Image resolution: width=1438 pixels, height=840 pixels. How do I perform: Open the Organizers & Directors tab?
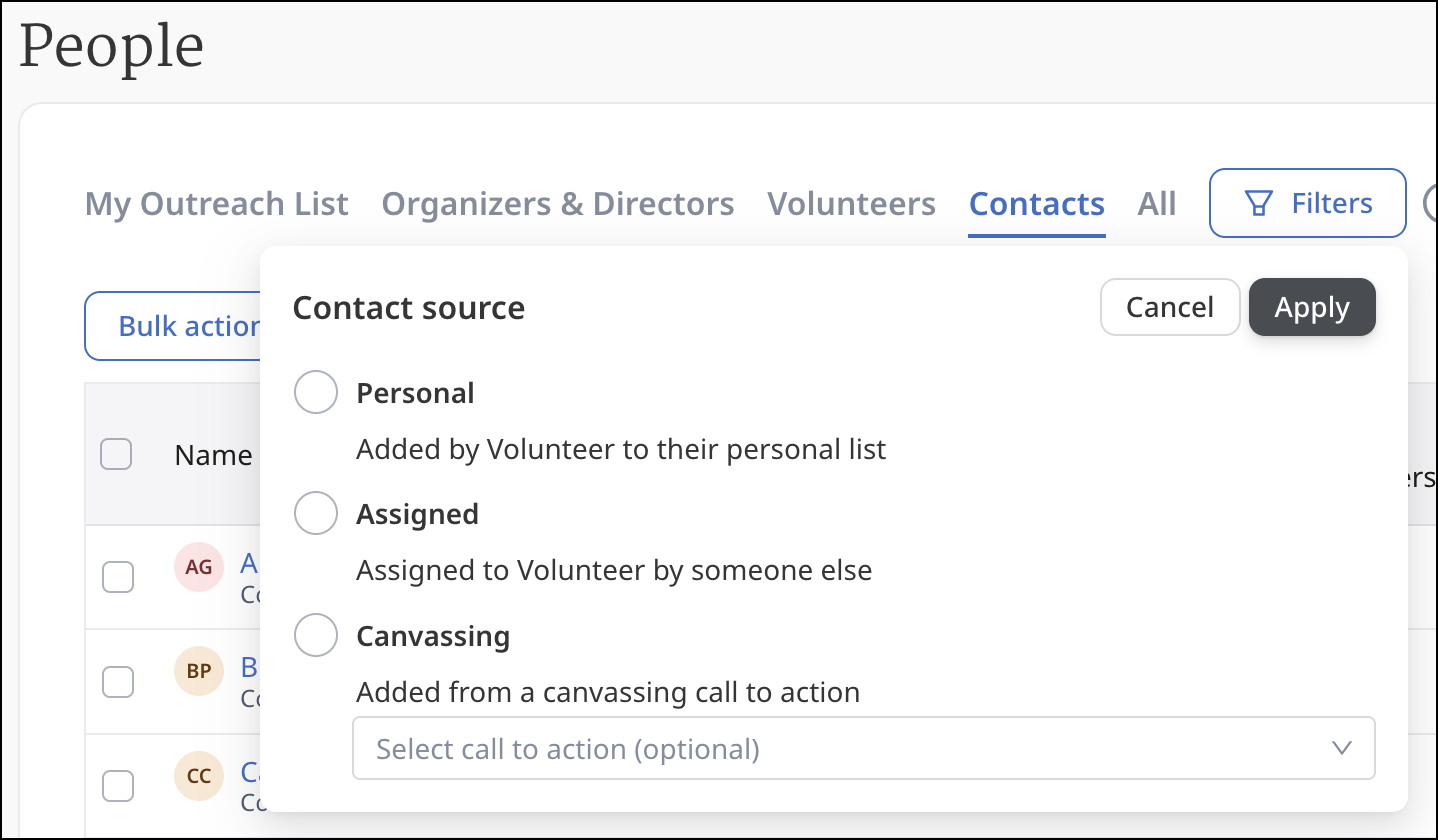pyautogui.click(x=558, y=204)
